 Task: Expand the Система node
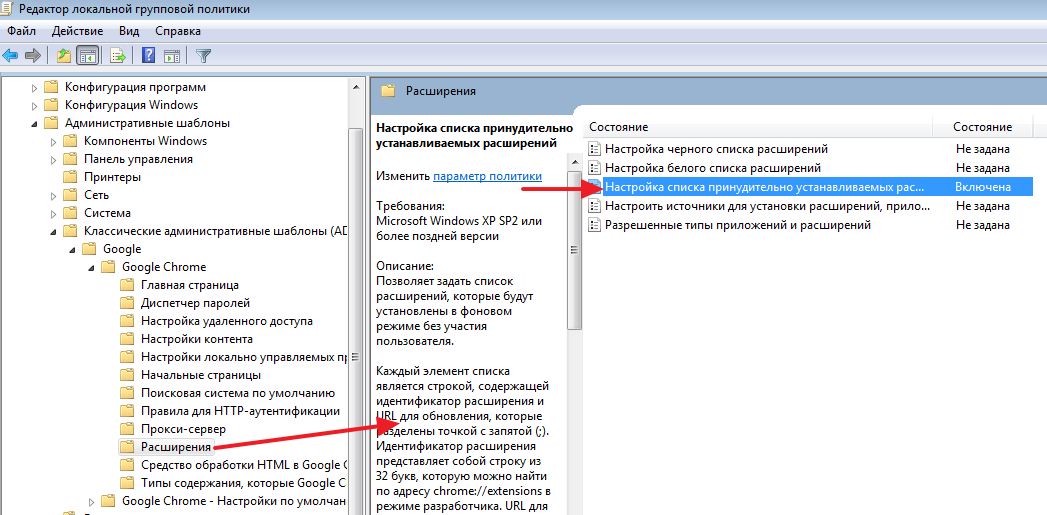pos(54,214)
